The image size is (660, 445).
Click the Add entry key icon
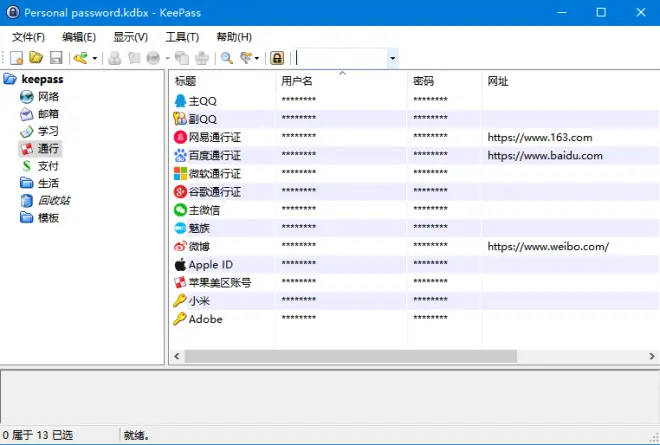click(80, 58)
